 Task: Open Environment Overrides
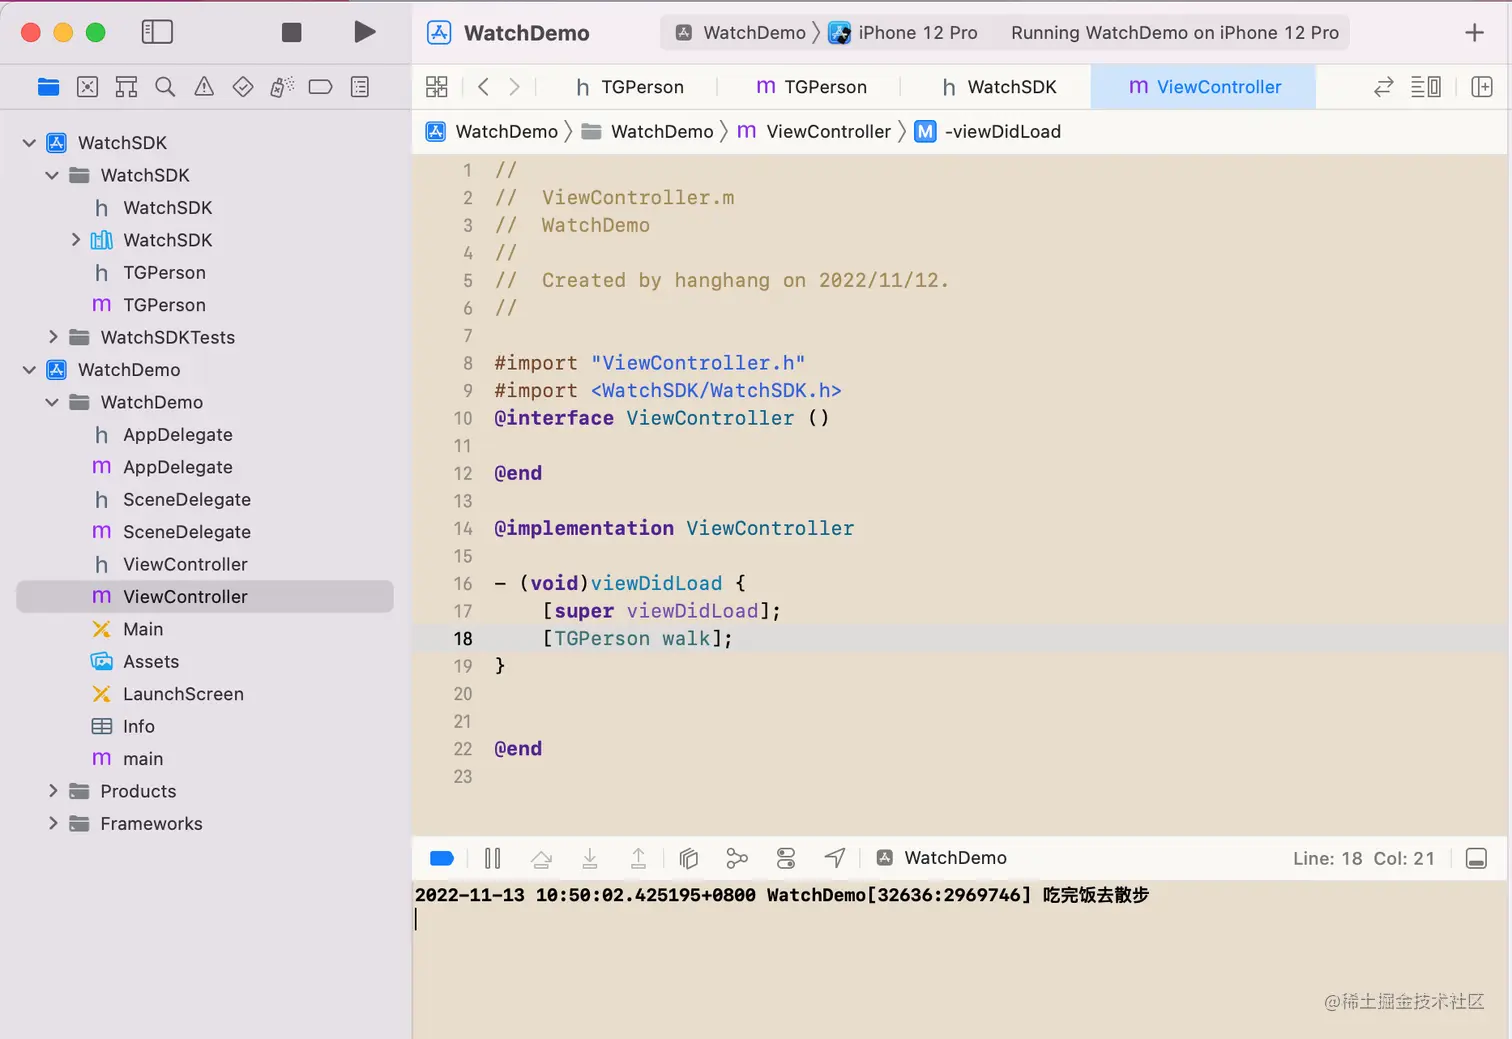pos(786,858)
